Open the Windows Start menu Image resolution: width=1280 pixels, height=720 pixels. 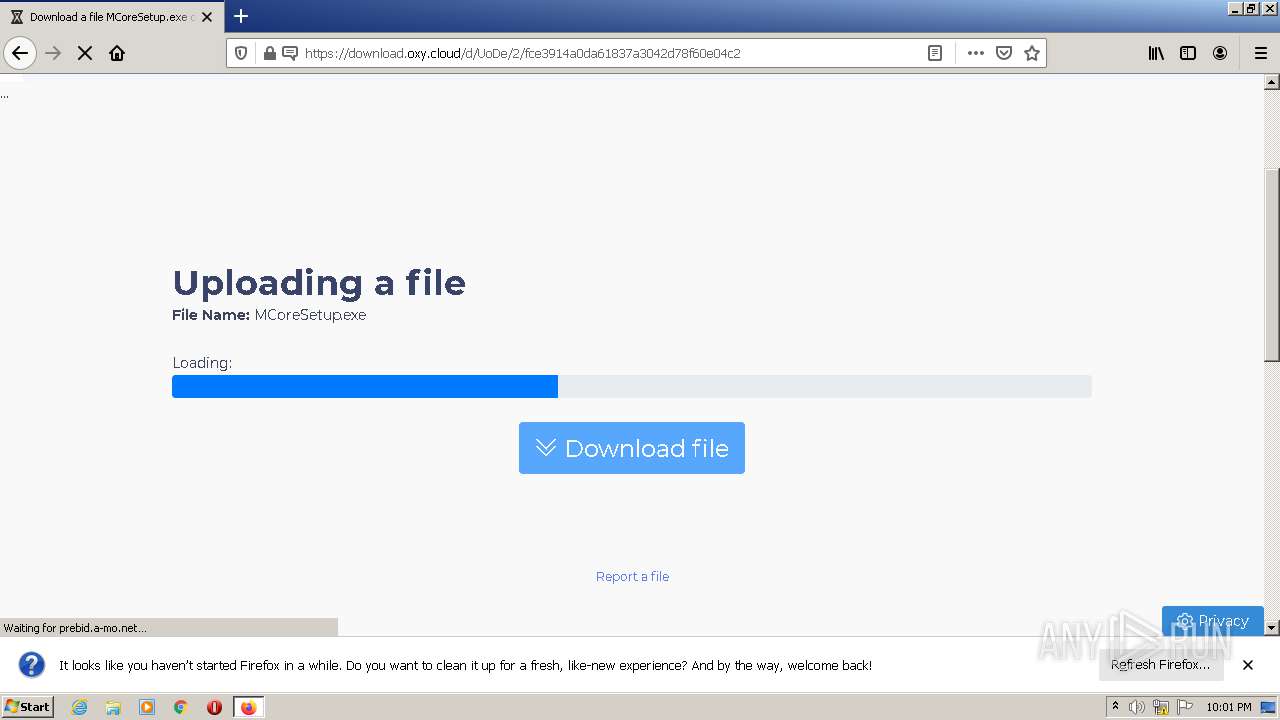coord(27,706)
